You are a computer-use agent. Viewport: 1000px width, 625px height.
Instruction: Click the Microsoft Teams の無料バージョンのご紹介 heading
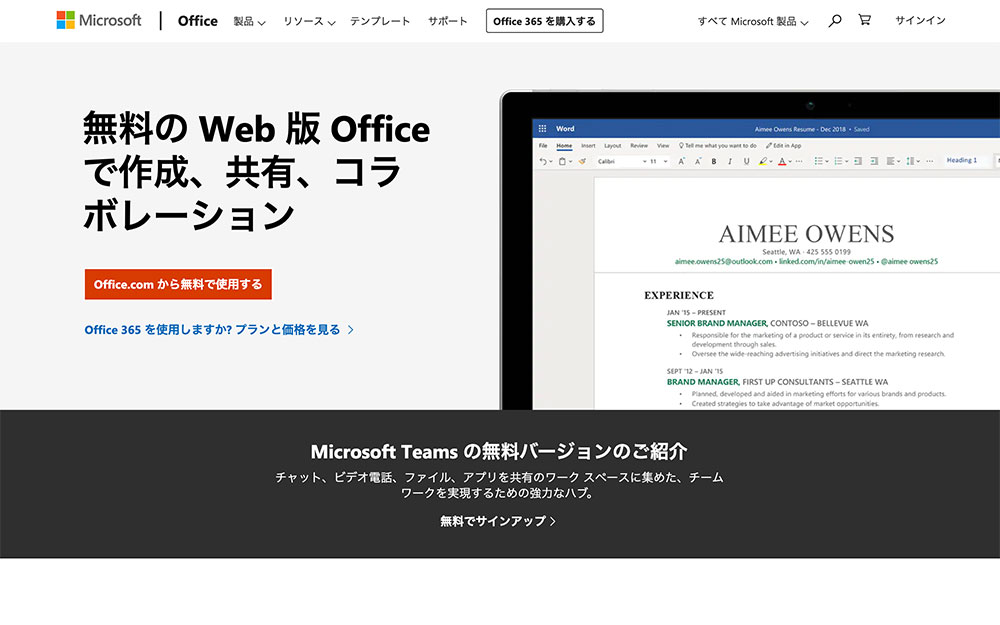pyautogui.click(x=499, y=452)
